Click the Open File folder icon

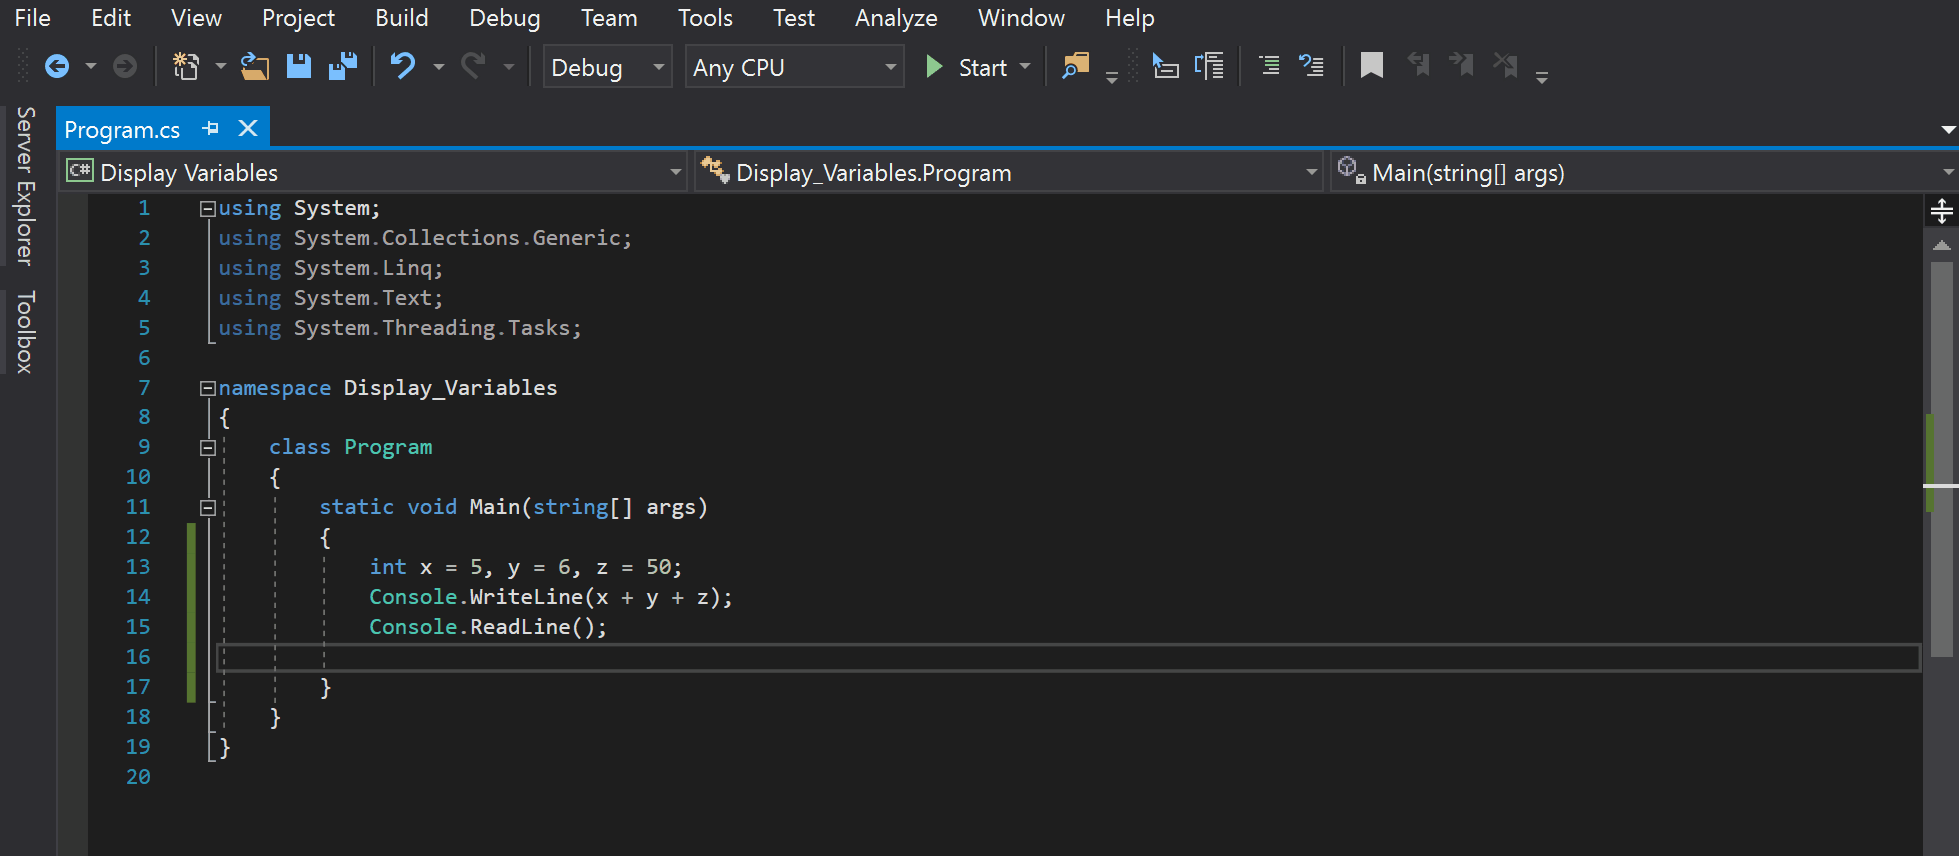[255, 67]
